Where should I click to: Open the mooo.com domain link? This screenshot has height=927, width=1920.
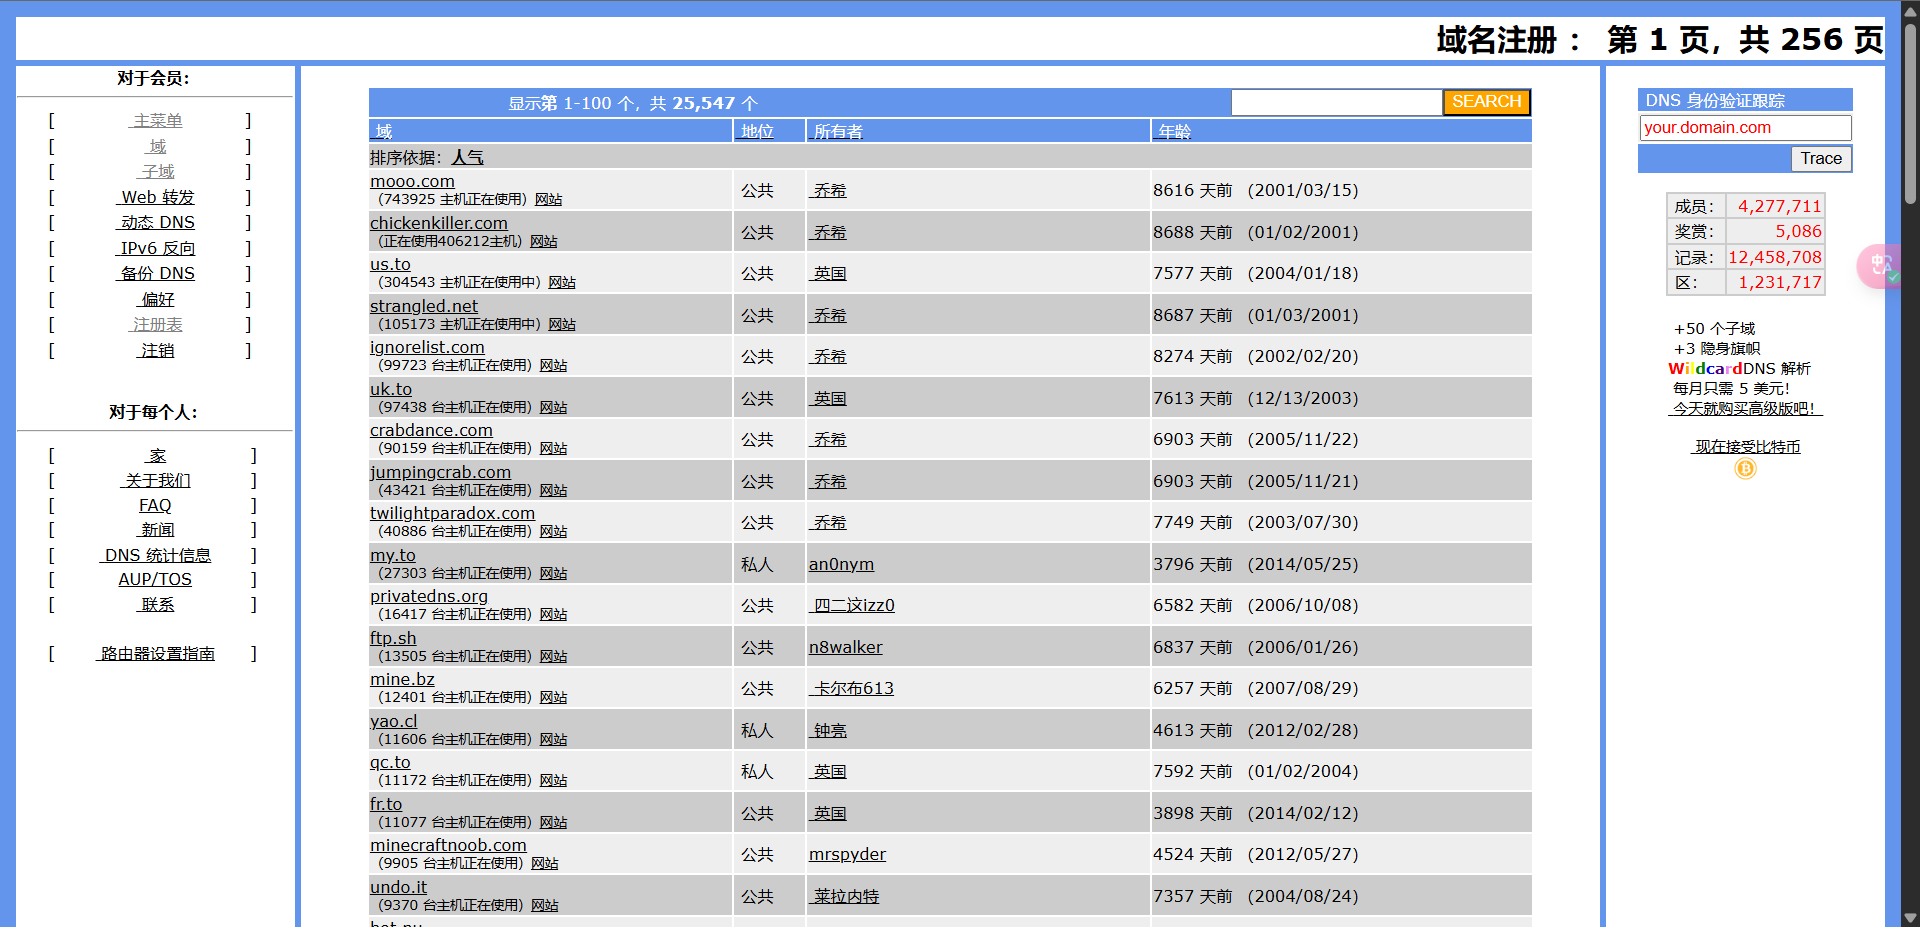point(412,182)
